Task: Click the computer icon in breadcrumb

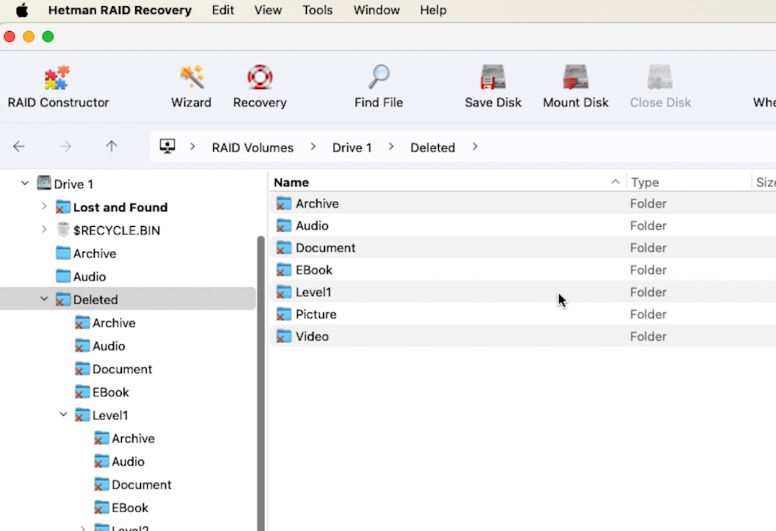Action: click(x=167, y=146)
